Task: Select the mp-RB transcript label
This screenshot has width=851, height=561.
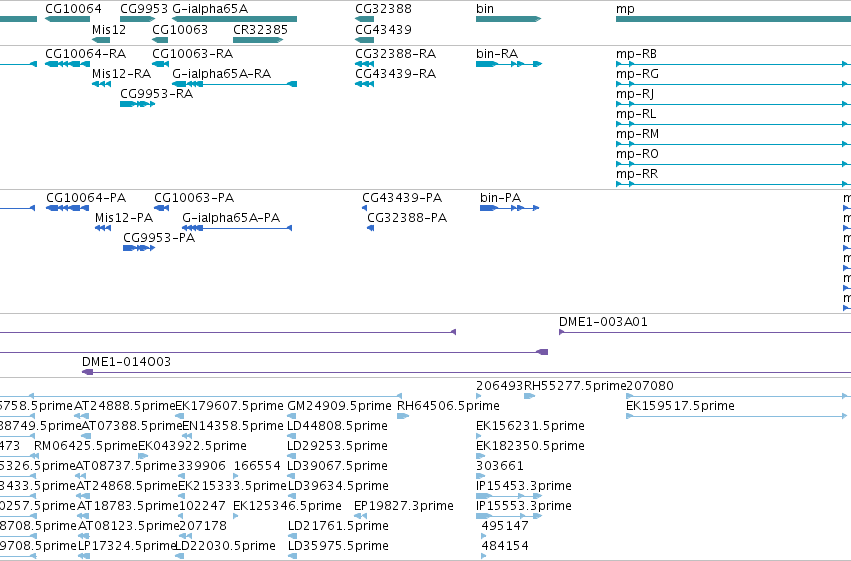Action: coord(636,54)
